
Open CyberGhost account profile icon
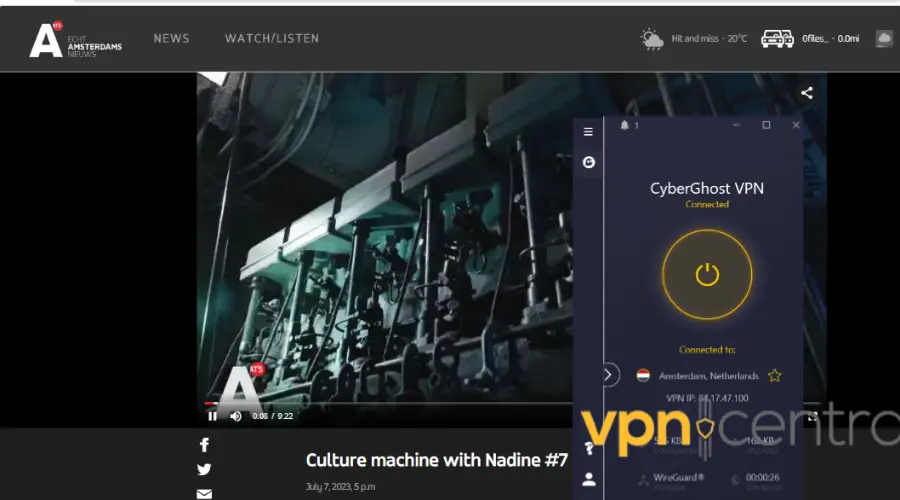tap(588, 479)
